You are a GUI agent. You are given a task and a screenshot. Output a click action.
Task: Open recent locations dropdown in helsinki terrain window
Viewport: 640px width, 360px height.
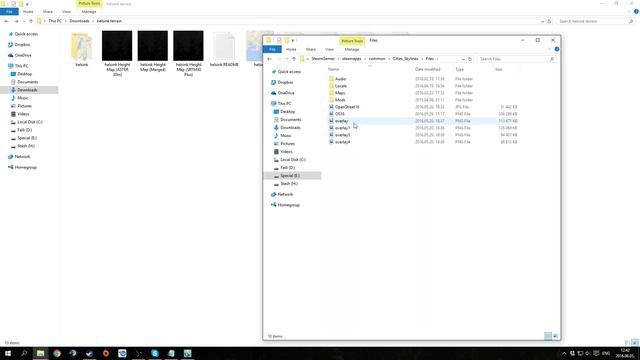coord(24,21)
